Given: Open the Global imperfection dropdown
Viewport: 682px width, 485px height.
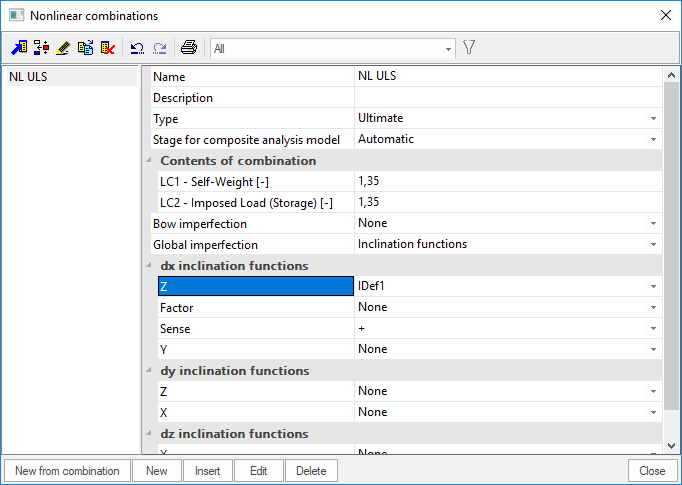Looking at the screenshot, I should click(653, 245).
